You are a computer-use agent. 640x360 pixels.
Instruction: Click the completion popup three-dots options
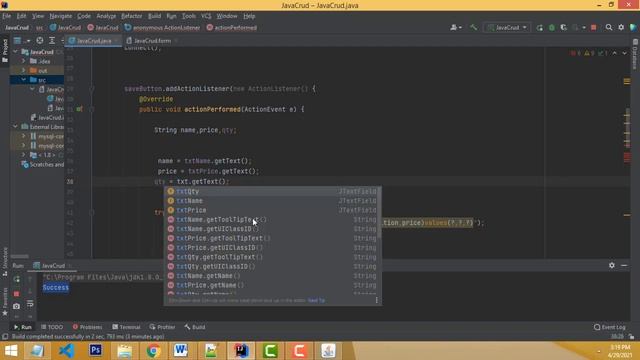(x=376, y=300)
